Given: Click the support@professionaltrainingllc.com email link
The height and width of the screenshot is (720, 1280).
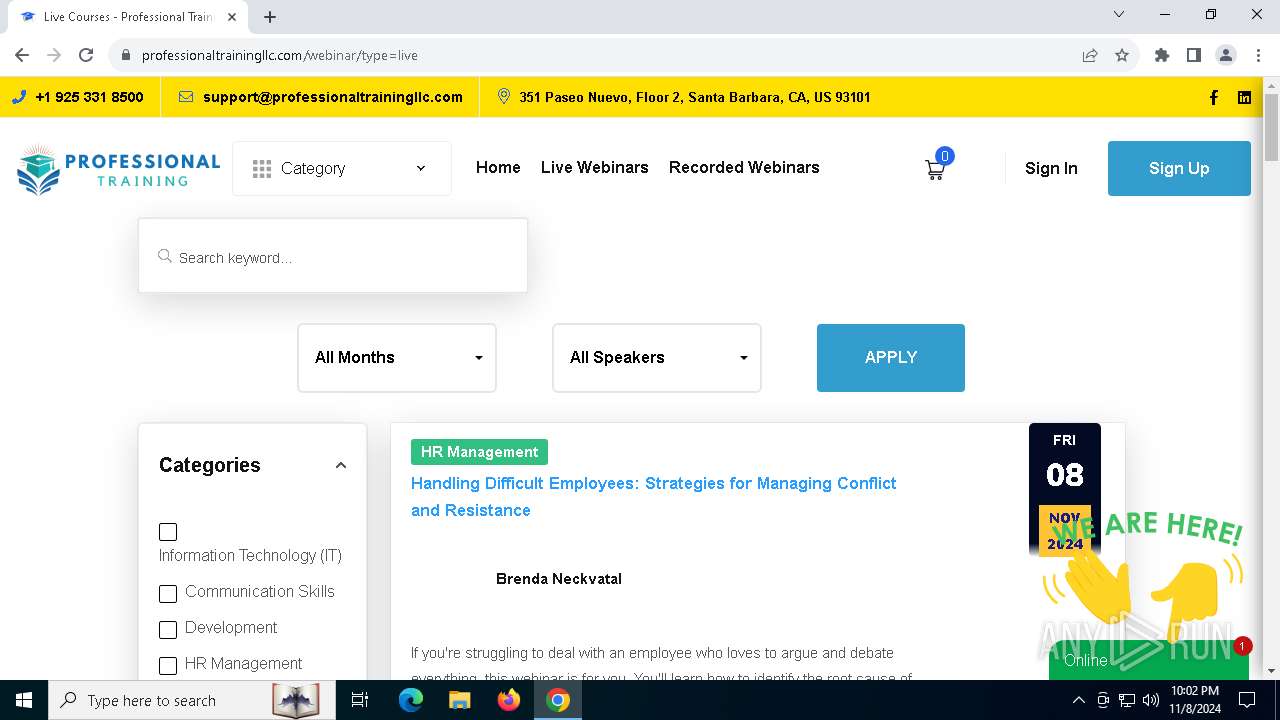Looking at the screenshot, I should coord(333,97).
